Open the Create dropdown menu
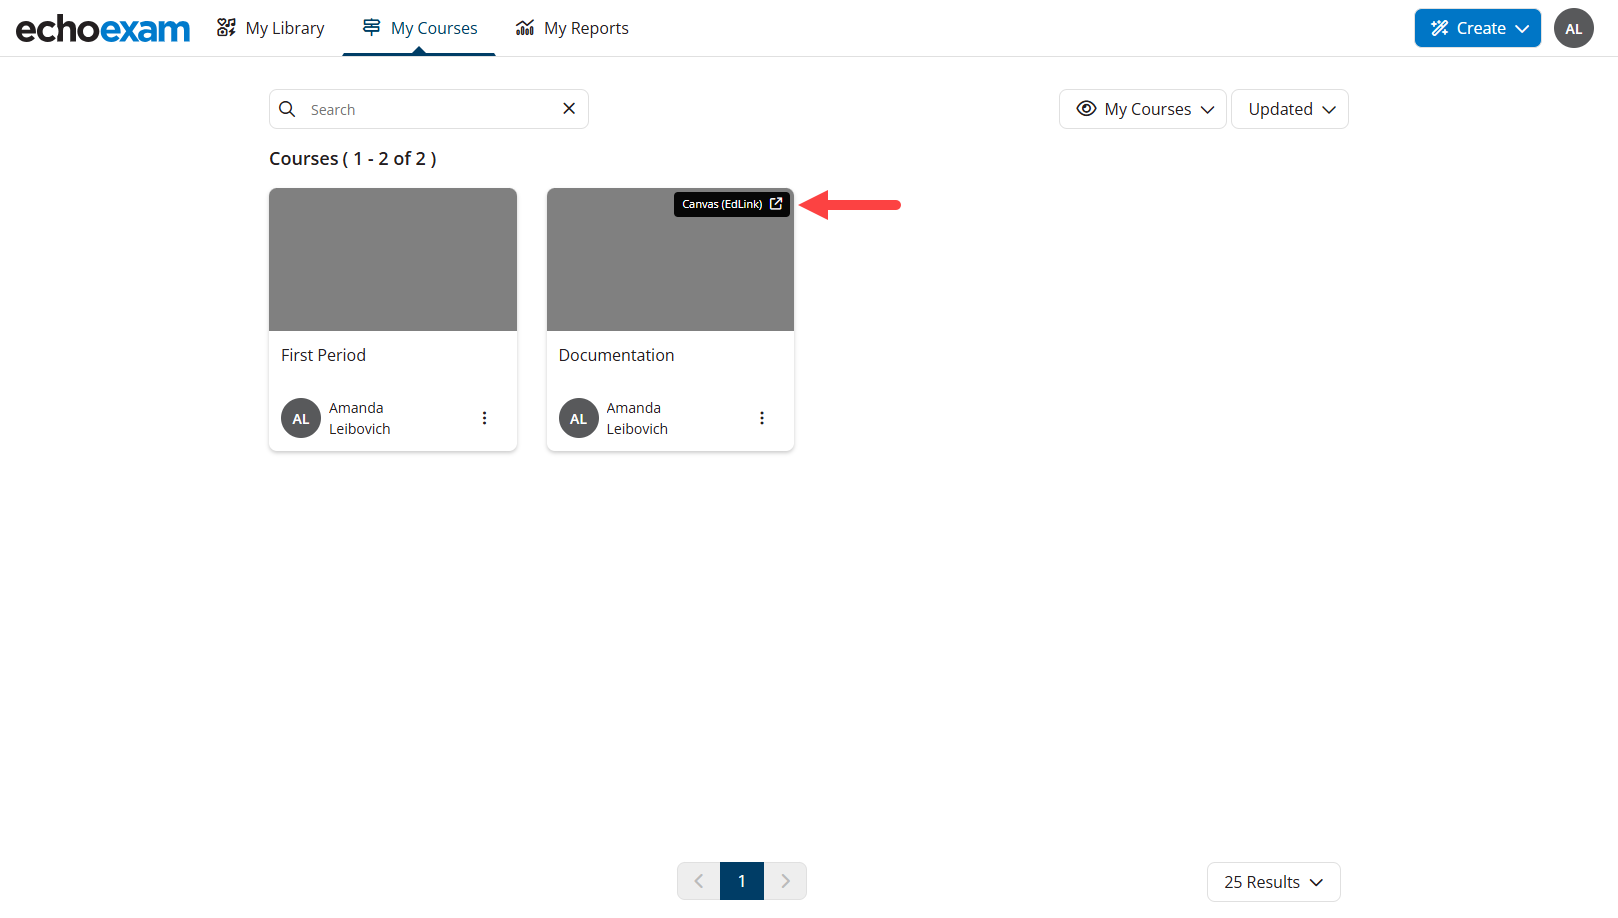 (x=1476, y=28)
